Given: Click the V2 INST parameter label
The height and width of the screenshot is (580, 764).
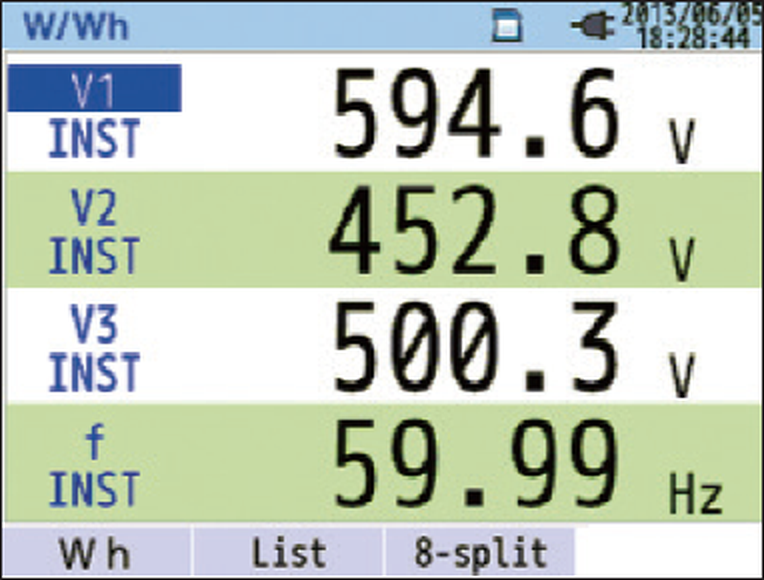Looking at the screenshot, I should pos(94,231).
